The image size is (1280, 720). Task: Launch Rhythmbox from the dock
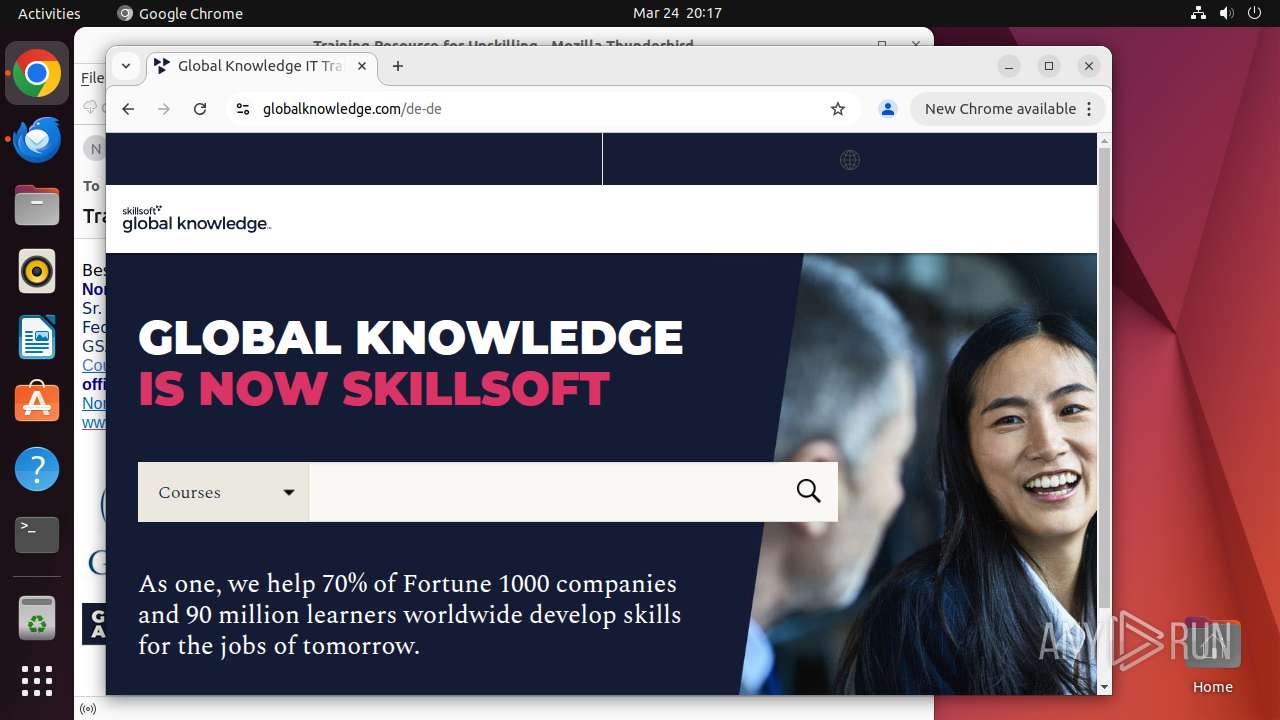(37, 271)
